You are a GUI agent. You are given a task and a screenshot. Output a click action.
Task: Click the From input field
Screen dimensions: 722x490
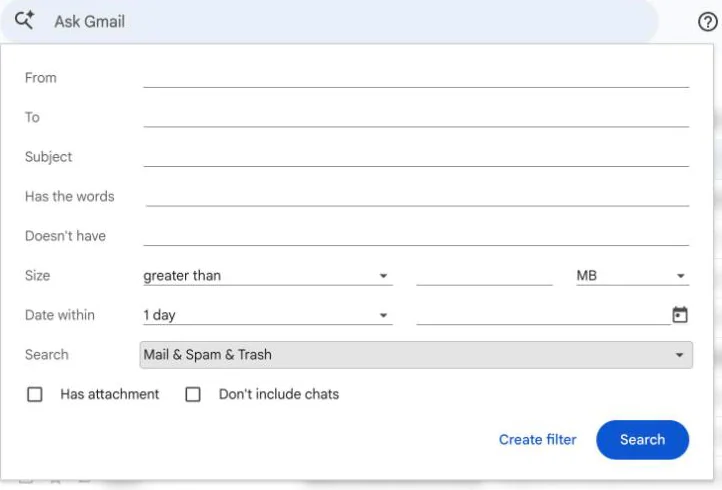point(416,77)
